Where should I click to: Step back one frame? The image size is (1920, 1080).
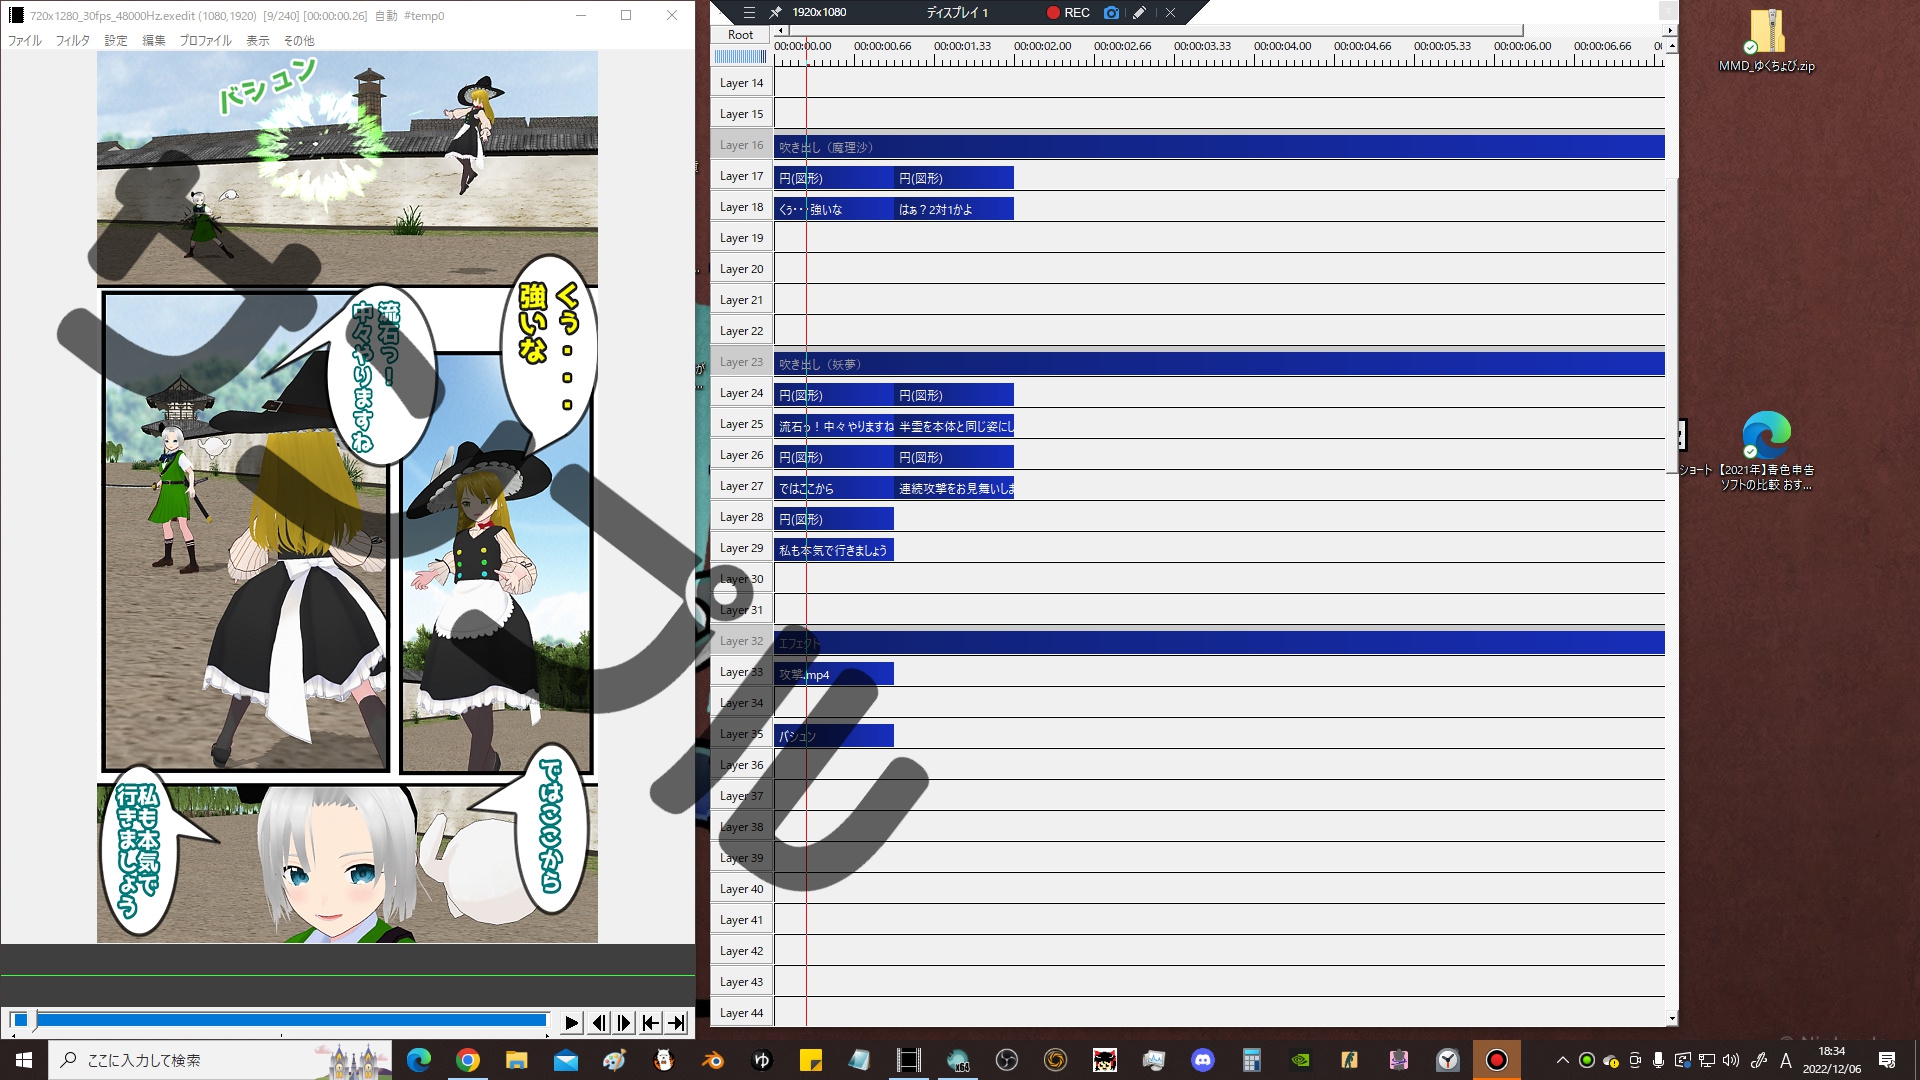[x=598, y=1022]
